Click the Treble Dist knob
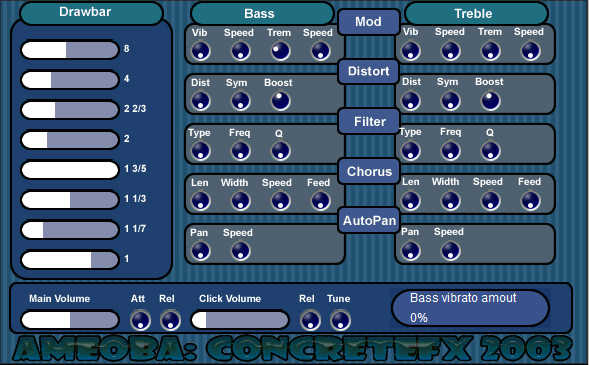This screenshot has width=589, height=365. click(x=411, y=101)
